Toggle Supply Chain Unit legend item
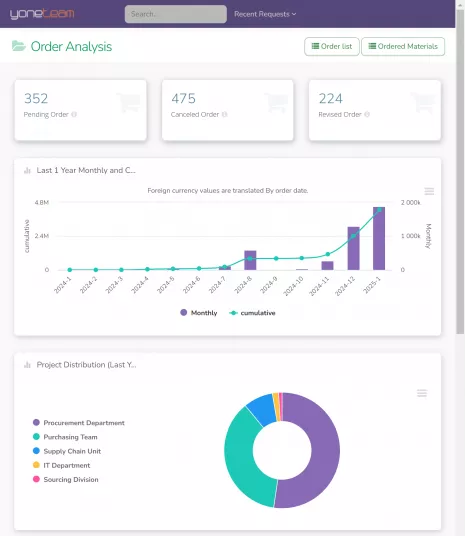Viewport: 465px width, 536px height. pyautogui.click(x=67, y=451)
